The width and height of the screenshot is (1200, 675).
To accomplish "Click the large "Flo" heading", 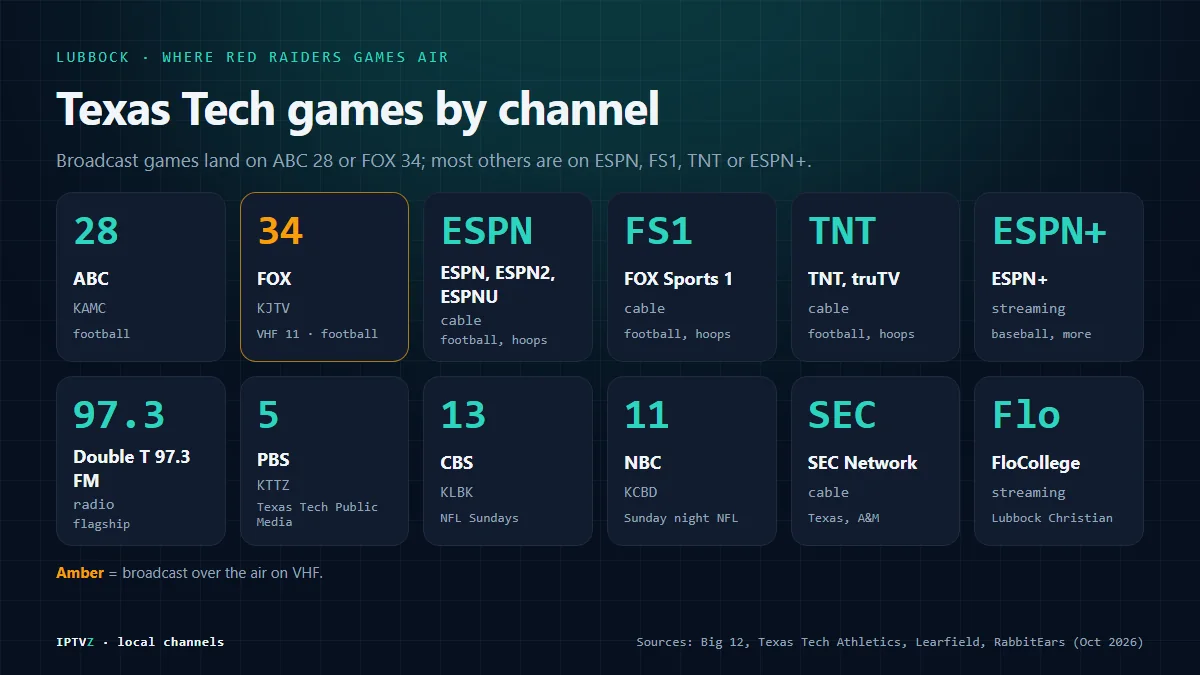I will pyautogui.click(x=1026, y=415).
